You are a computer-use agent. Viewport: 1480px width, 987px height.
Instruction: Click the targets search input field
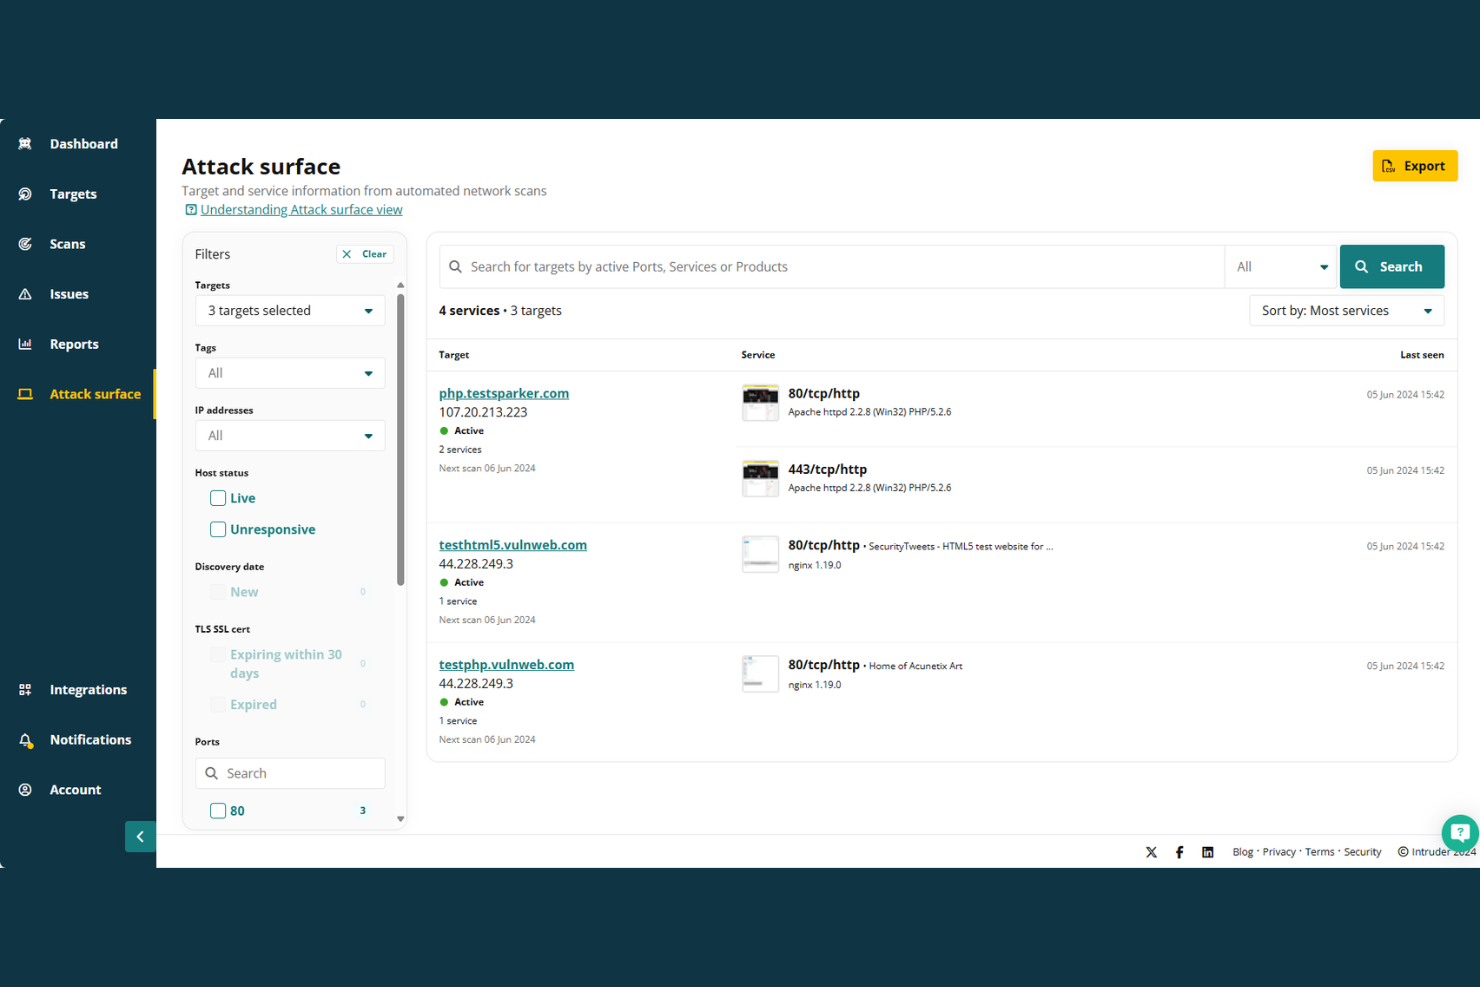tap(832, 267)
